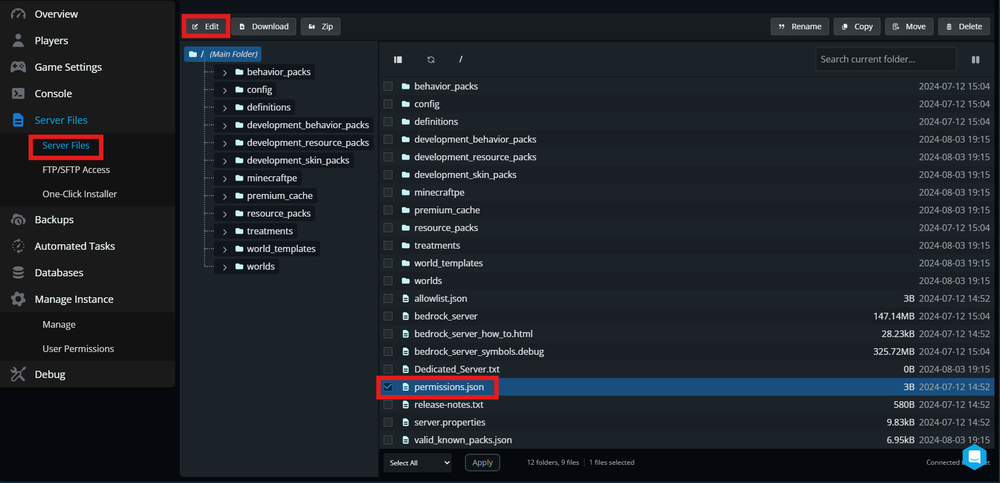Tick the allowlist.json file checkbox

388,298
